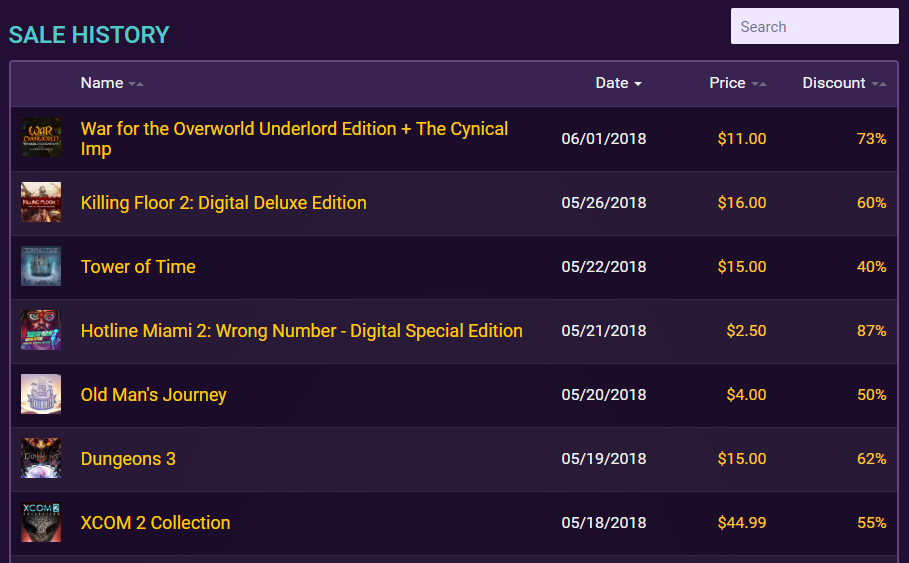This screenshot has width=909, height=563.
Task: Click the Killing Floor 2 cover thumbnail
Action: 41,202
